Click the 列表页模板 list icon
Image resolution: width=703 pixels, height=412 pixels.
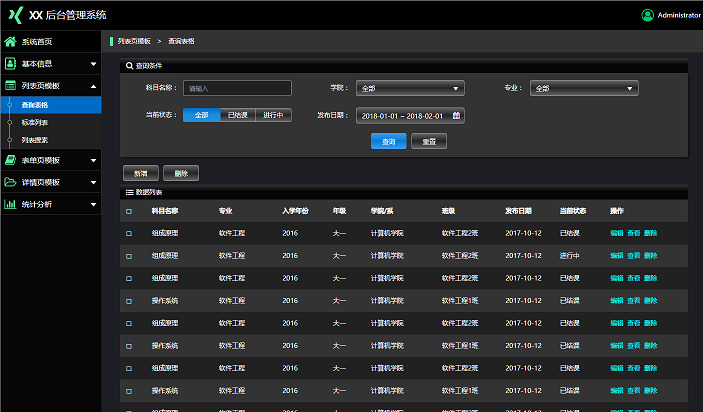click(10, 86)
